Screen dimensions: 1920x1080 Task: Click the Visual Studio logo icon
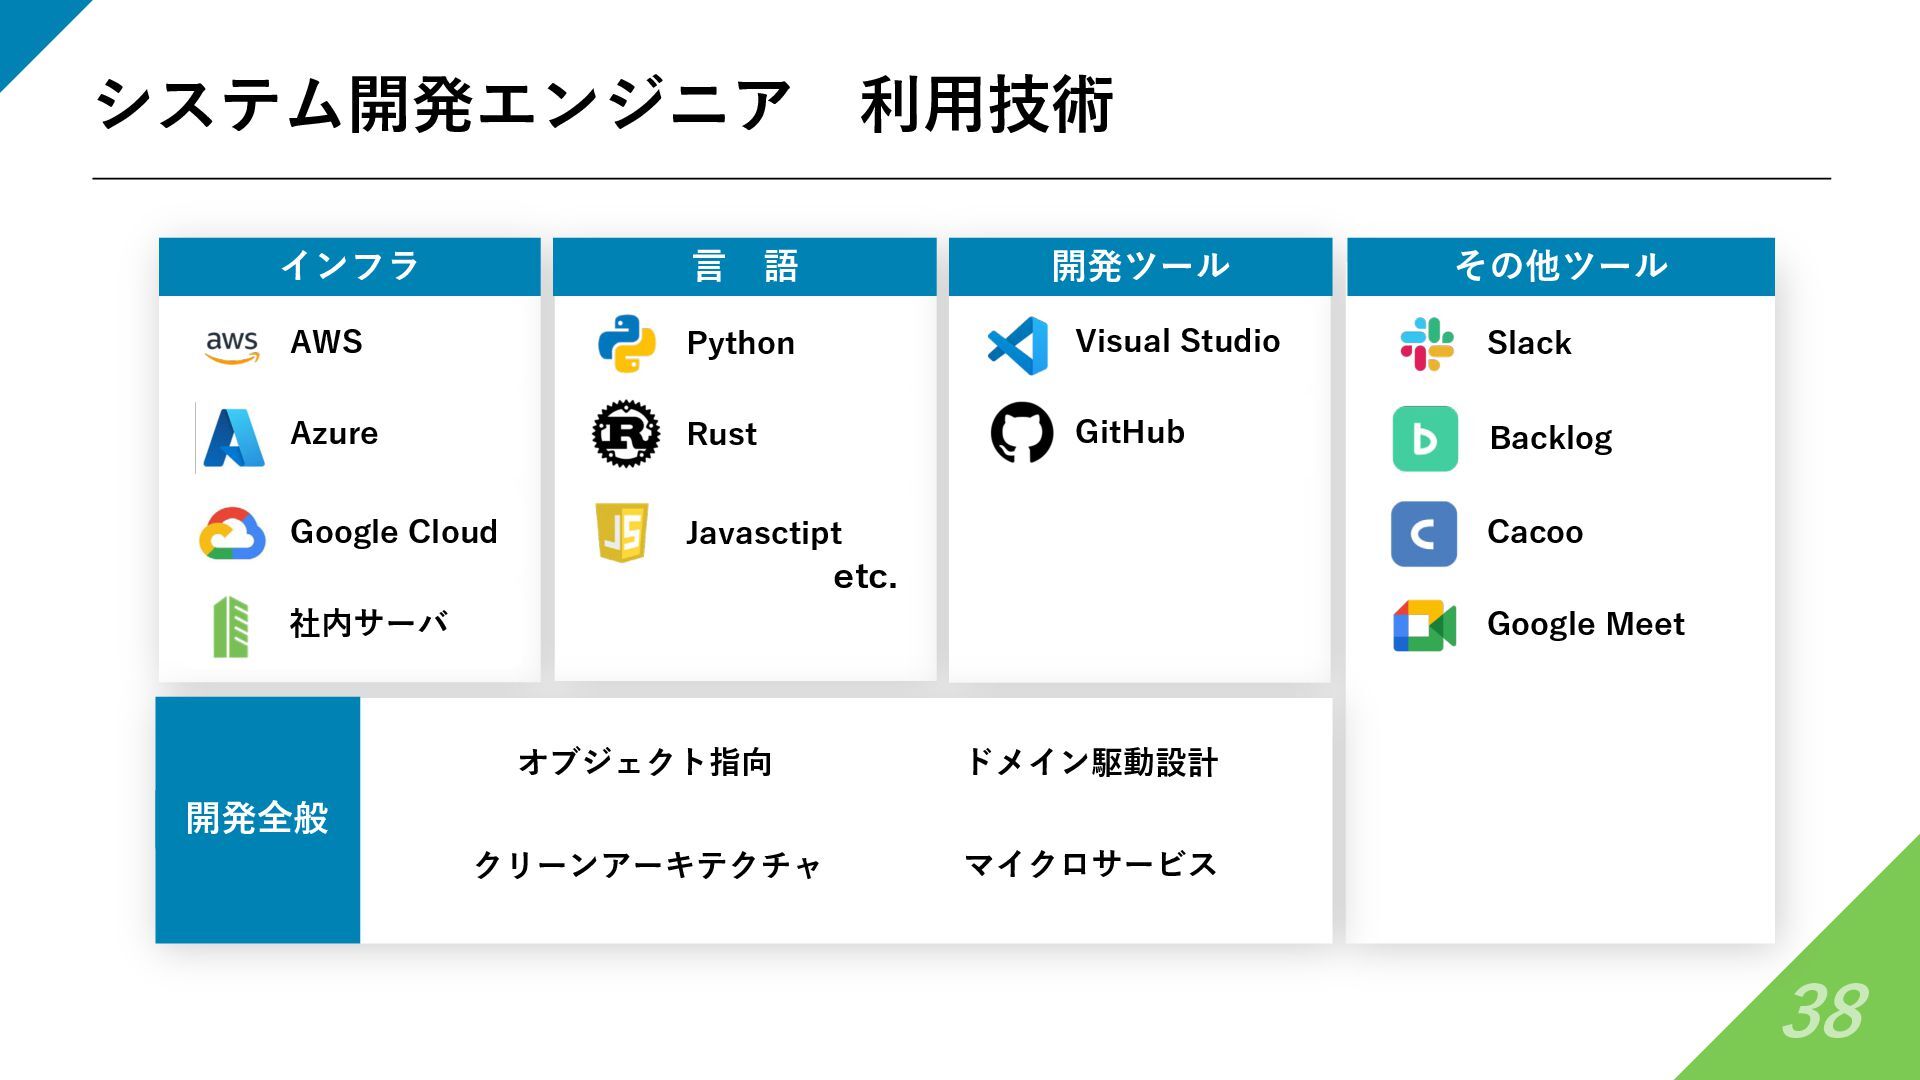pyautogui.click(x=1018, y=346)
